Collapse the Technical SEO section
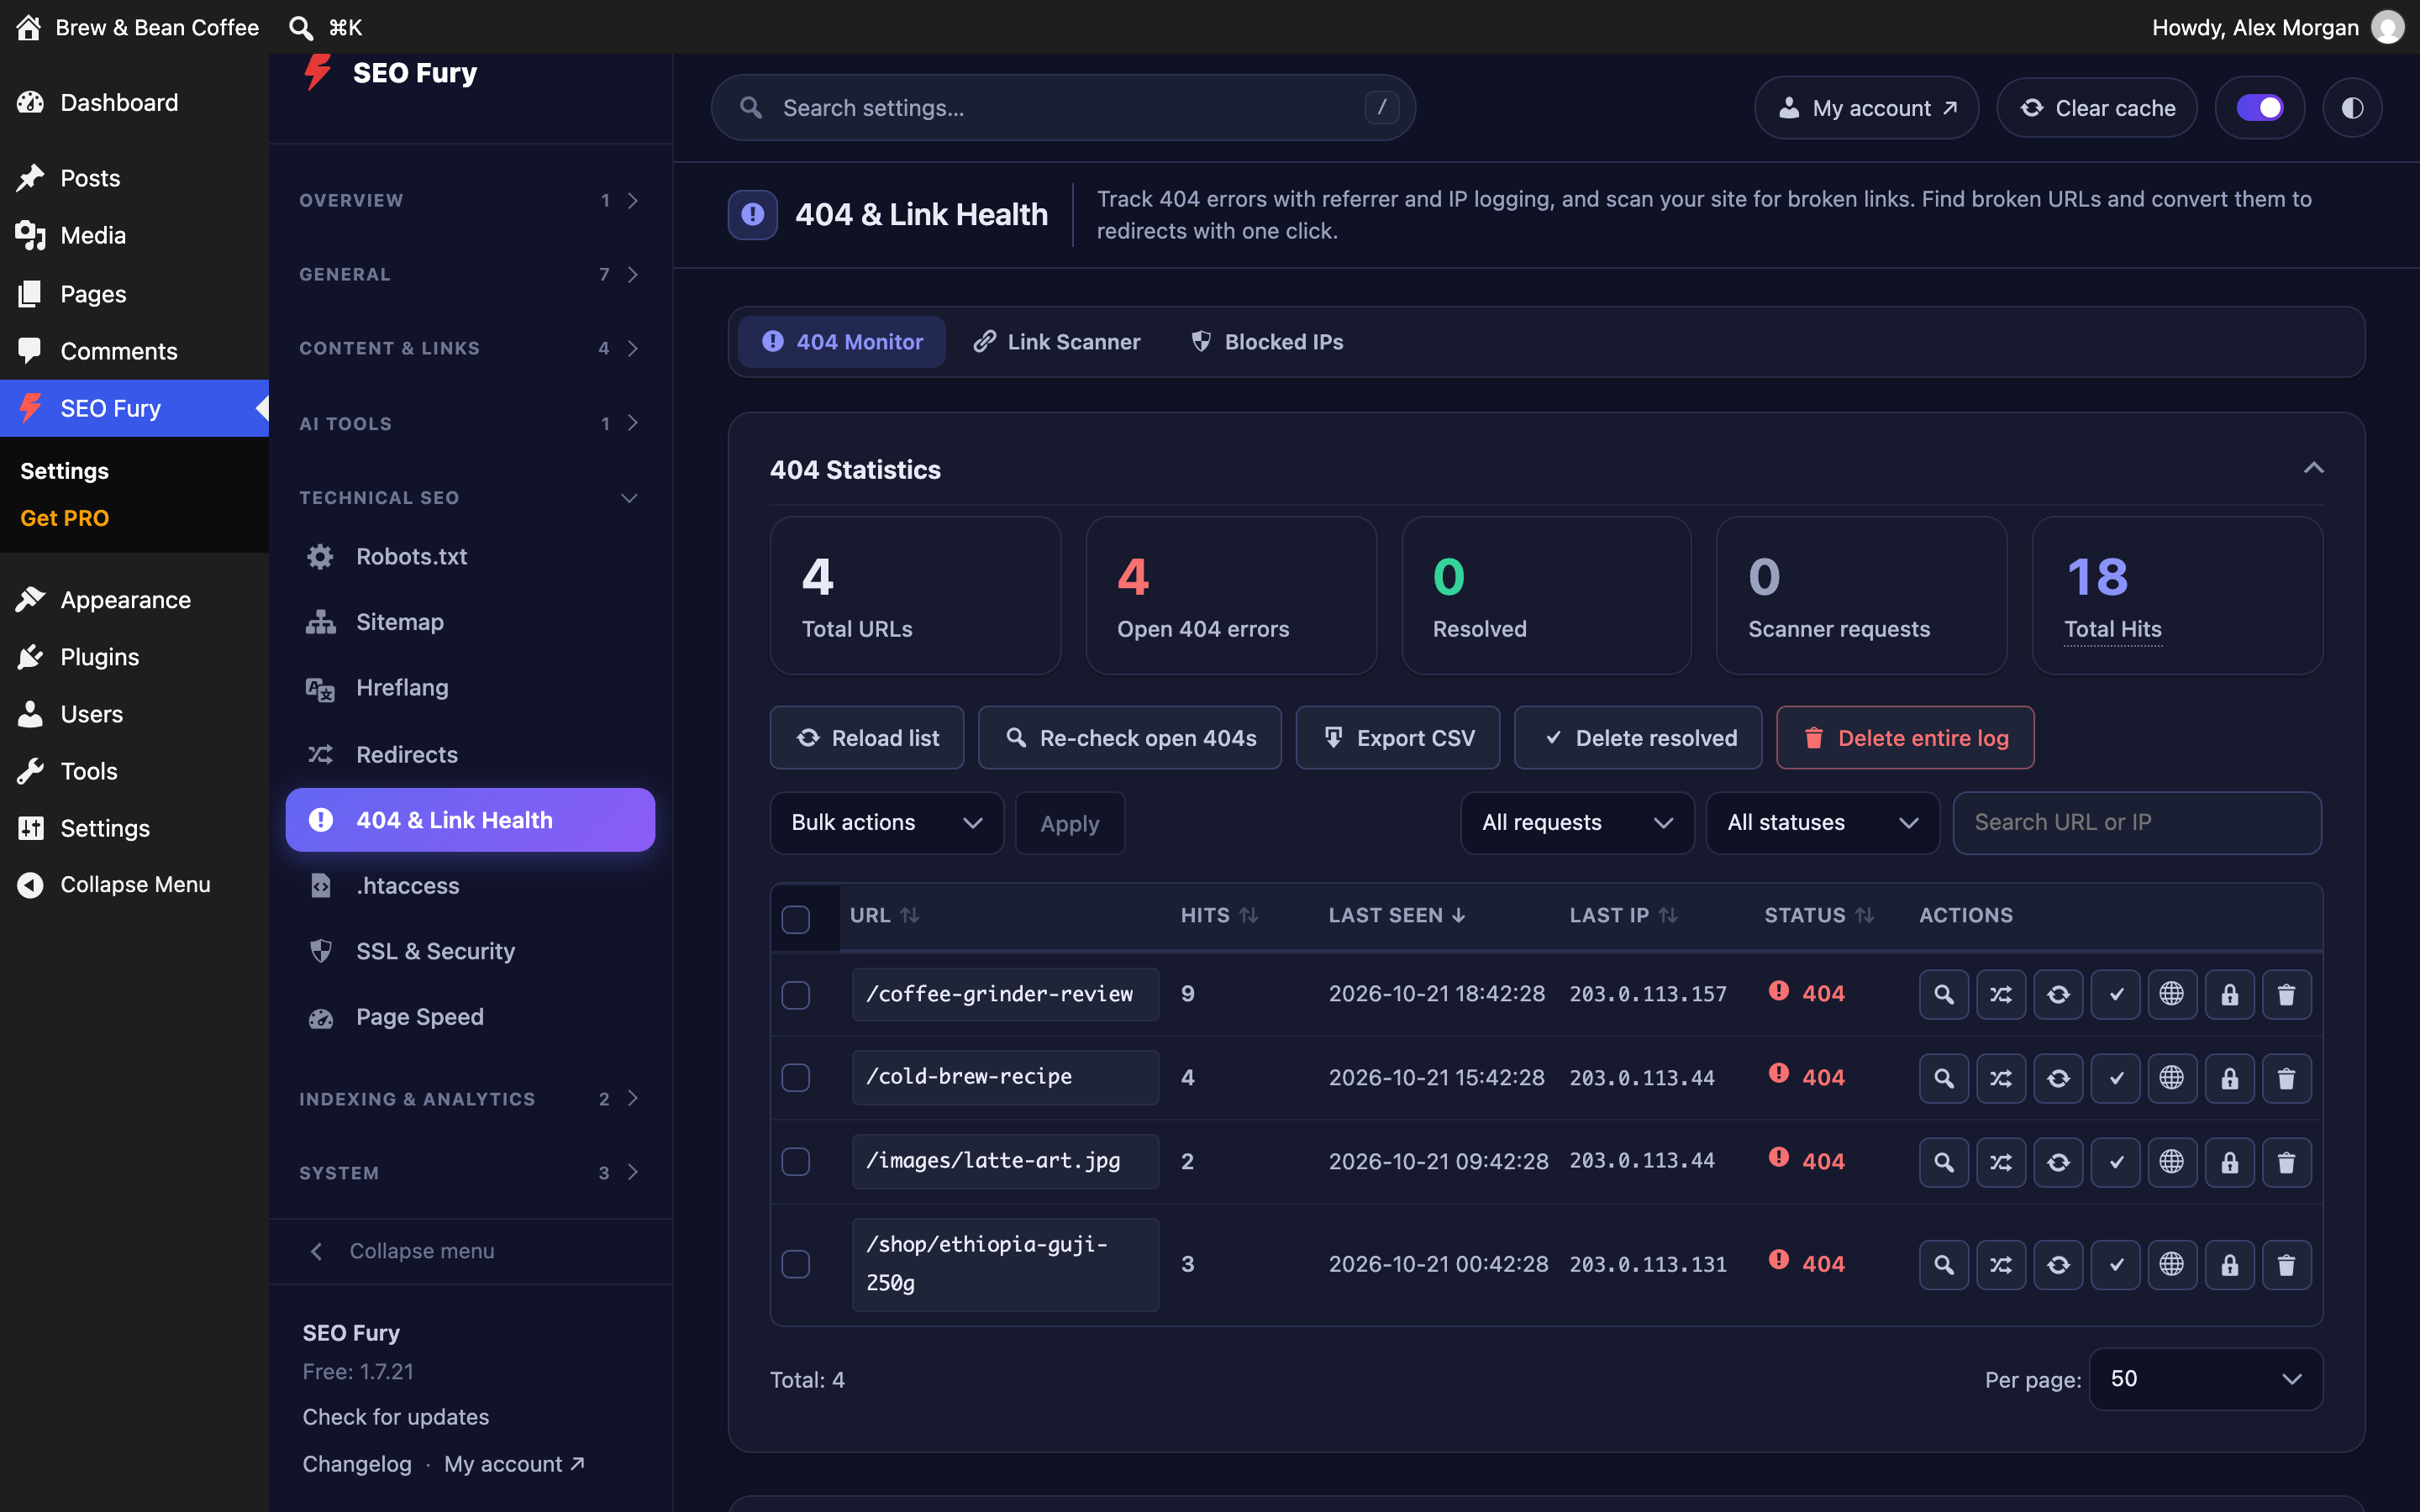Viewport: 2420px width, 1512px height. coord(470,498)
